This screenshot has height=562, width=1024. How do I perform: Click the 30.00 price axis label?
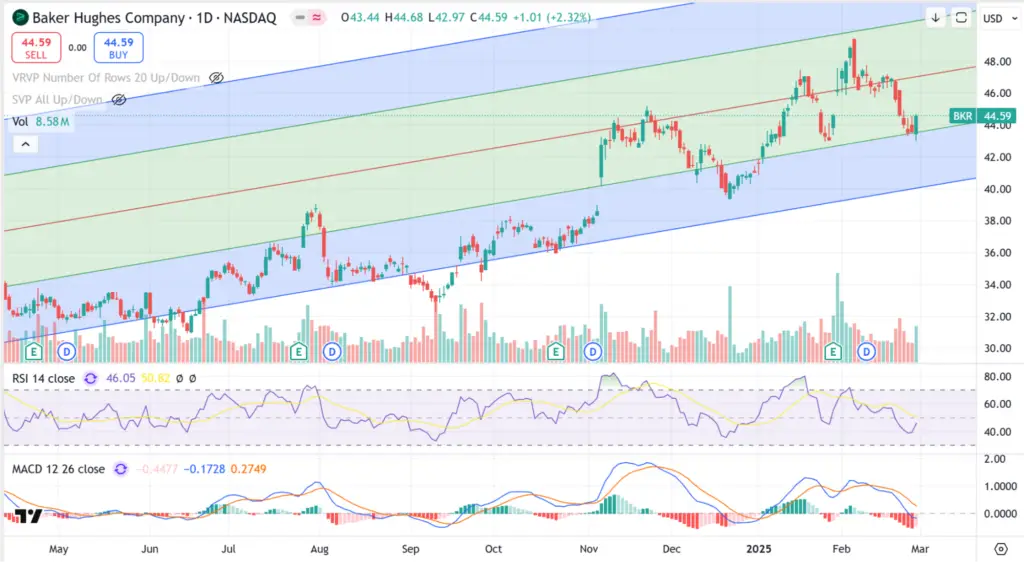click(997, 349)
